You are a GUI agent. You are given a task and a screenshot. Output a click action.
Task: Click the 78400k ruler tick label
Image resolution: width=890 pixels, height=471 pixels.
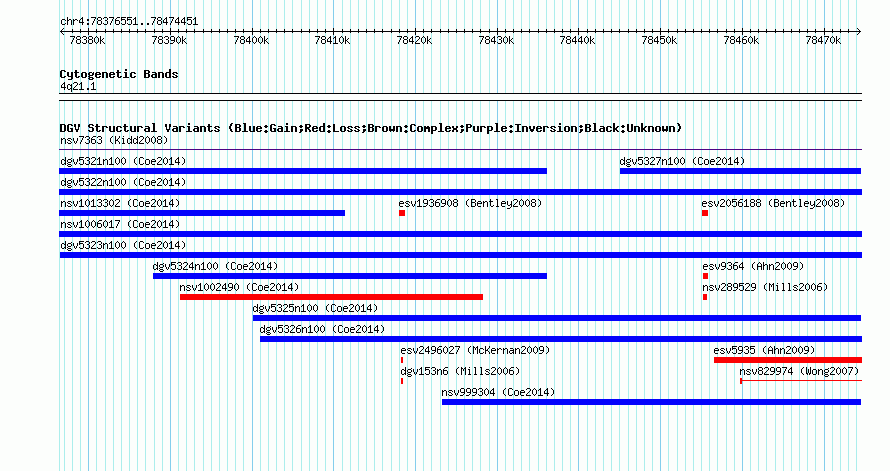[x=251, y=40]
